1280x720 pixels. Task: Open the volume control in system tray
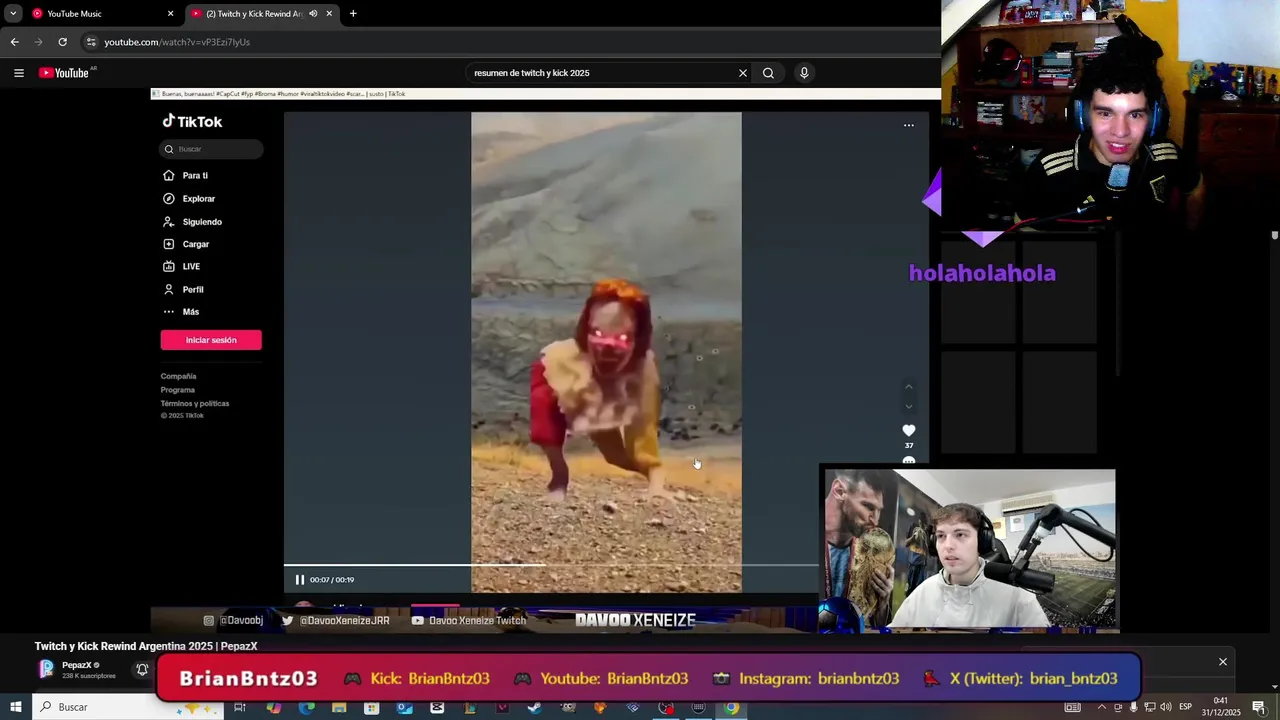[1166, 707]
